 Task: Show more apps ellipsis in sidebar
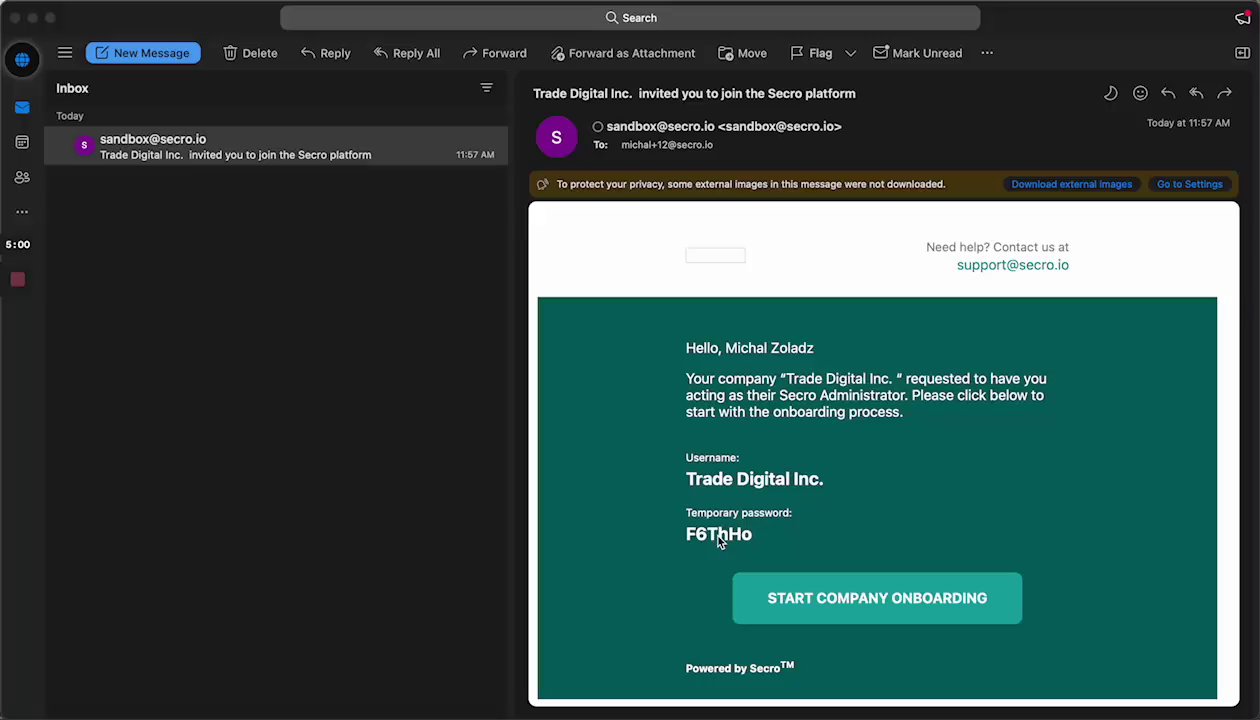tap(22, 212)
